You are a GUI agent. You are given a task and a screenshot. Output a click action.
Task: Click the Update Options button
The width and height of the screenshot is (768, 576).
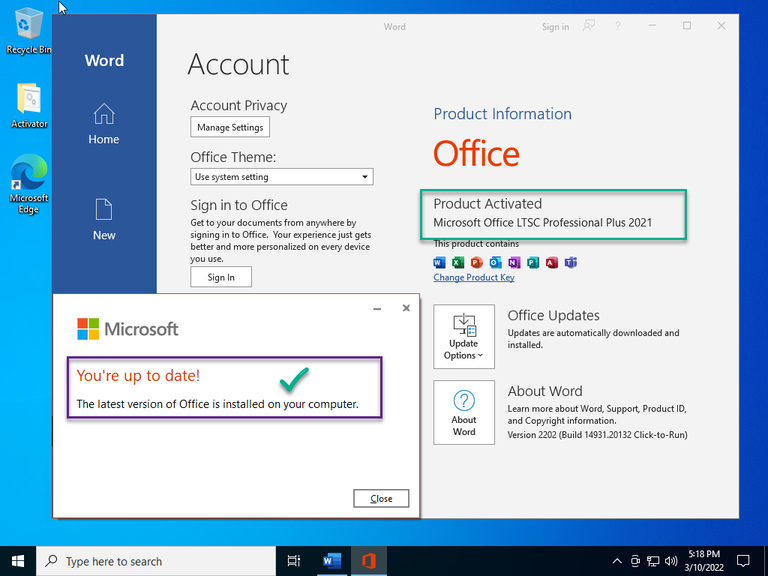(463, 336)
